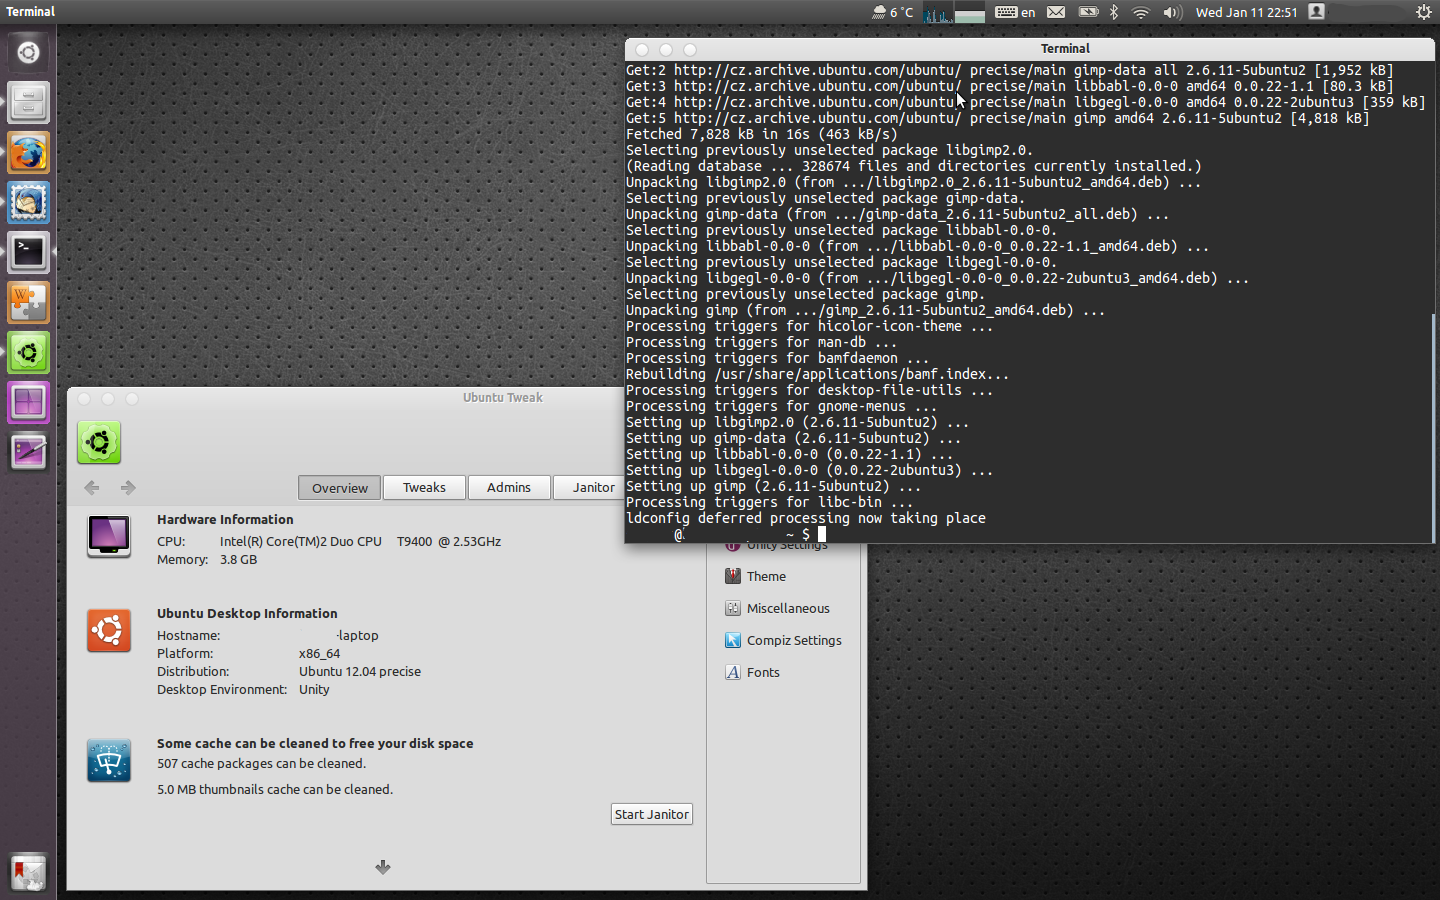Image resolution: width=1440 pixels, height=900 pixels.
Task: Switch to Terminal via launcher icon
Action: [28, 253]
